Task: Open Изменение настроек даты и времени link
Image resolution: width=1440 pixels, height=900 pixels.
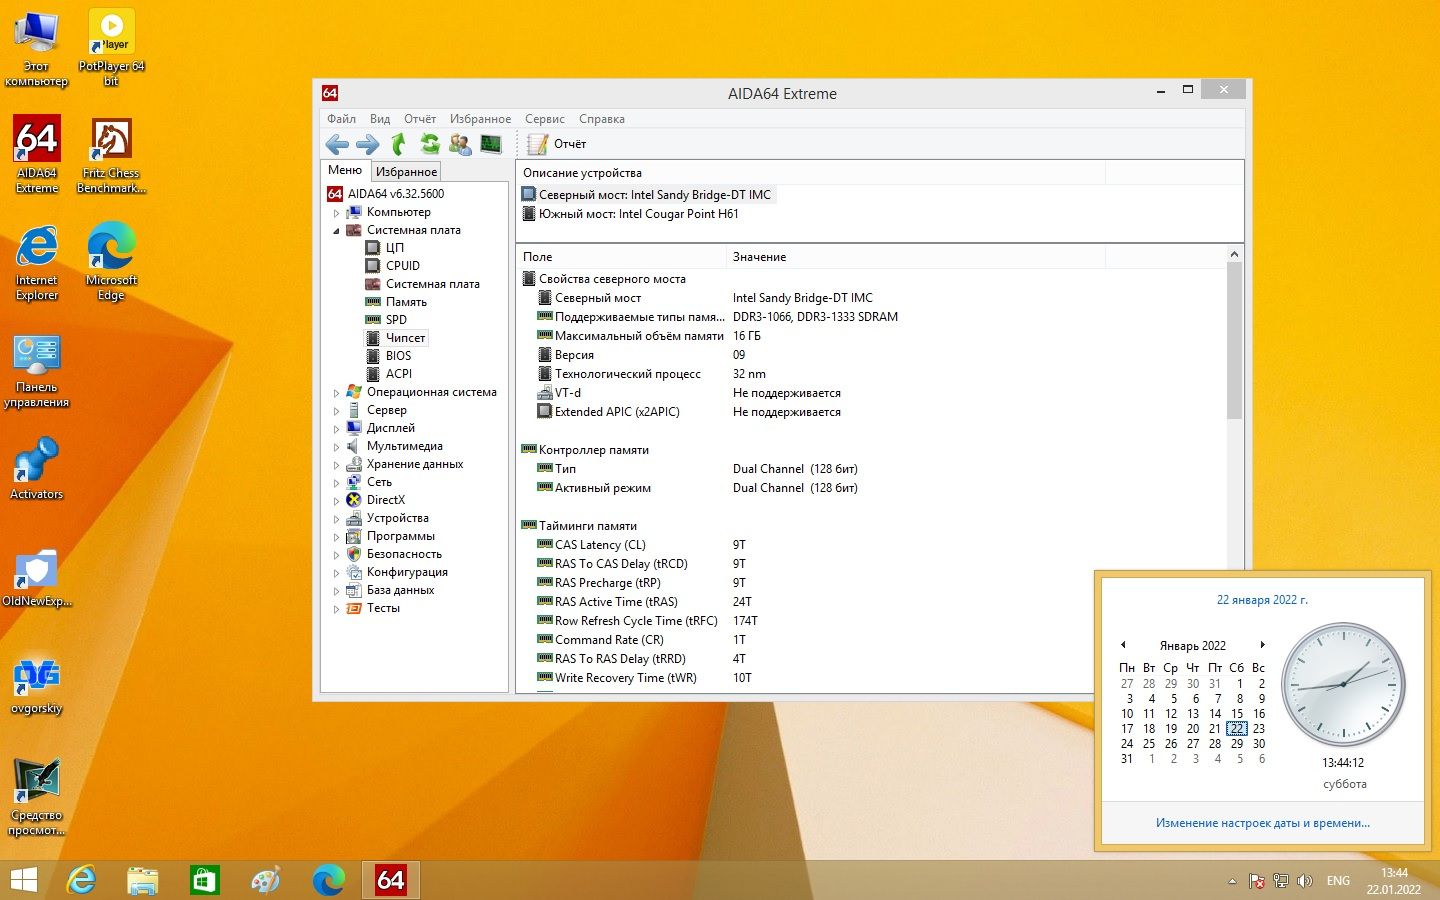Action: tap(1263, 823)
